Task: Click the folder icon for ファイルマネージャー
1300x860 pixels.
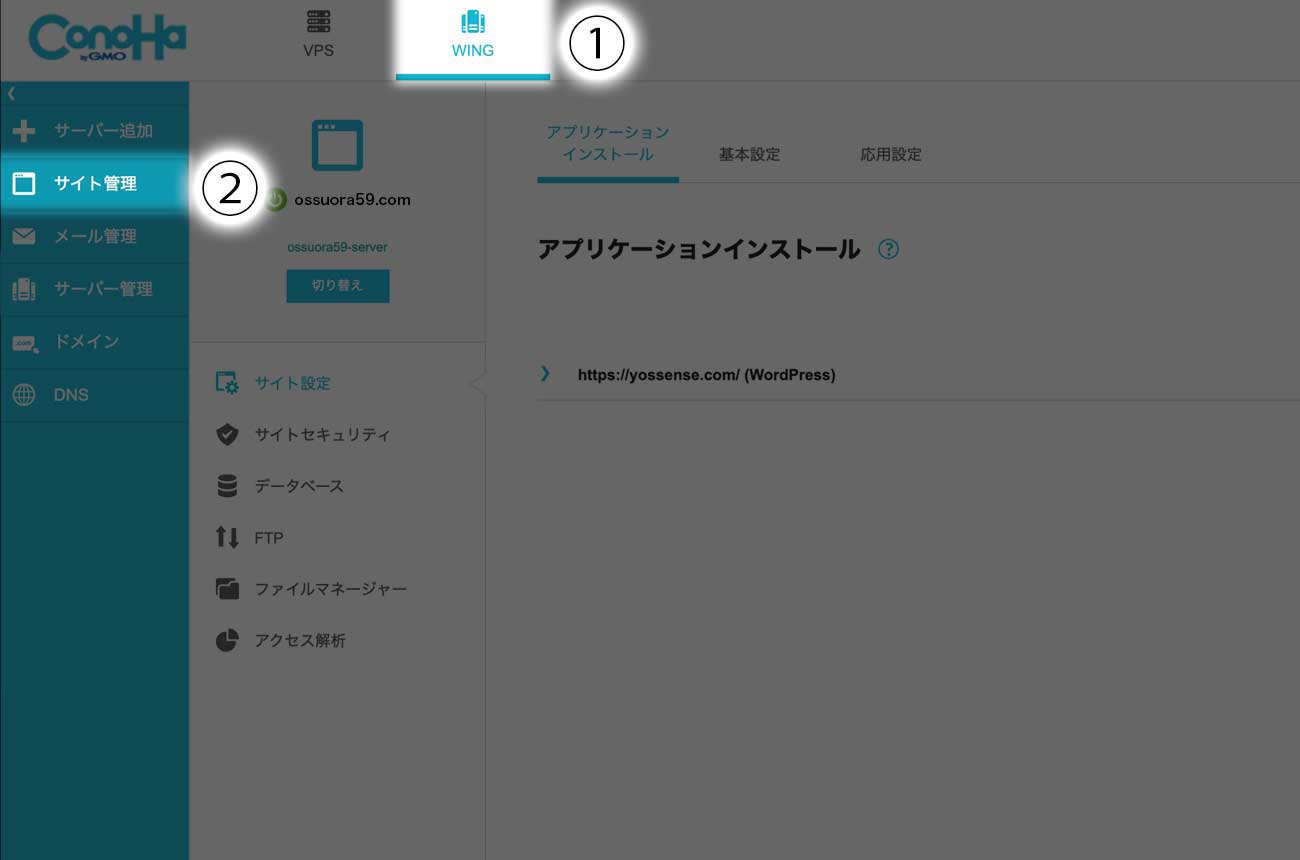Action: (227, 589)
